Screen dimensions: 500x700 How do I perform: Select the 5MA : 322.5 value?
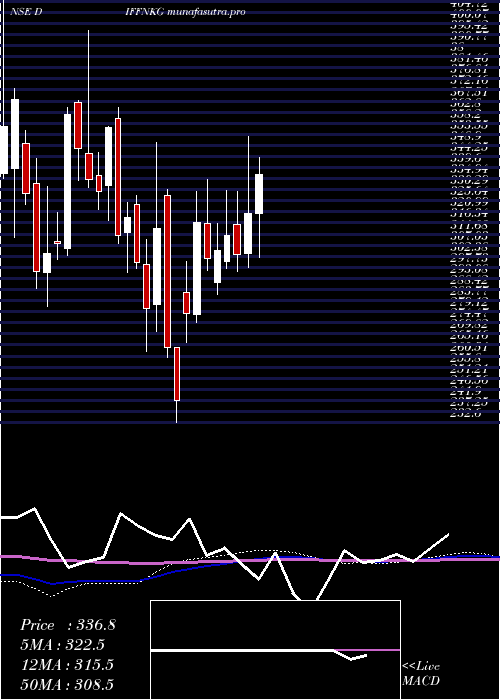pyautogui.click(x=65, y=645)
